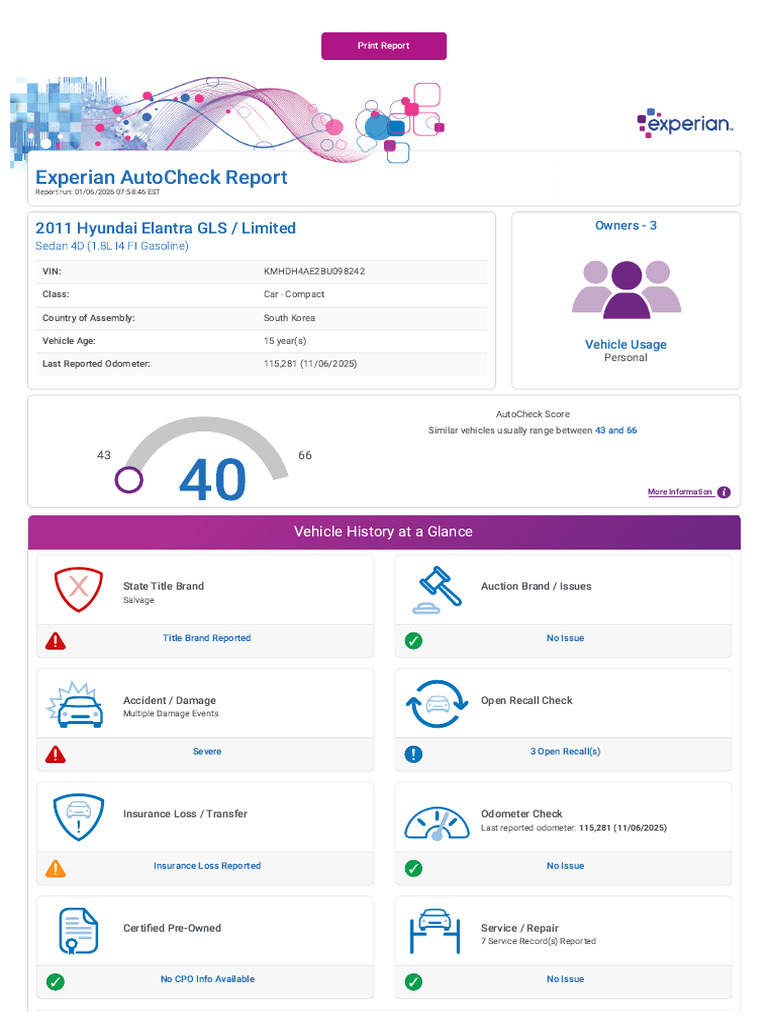Click the purple circle marker on score gauge

[129, 480]
